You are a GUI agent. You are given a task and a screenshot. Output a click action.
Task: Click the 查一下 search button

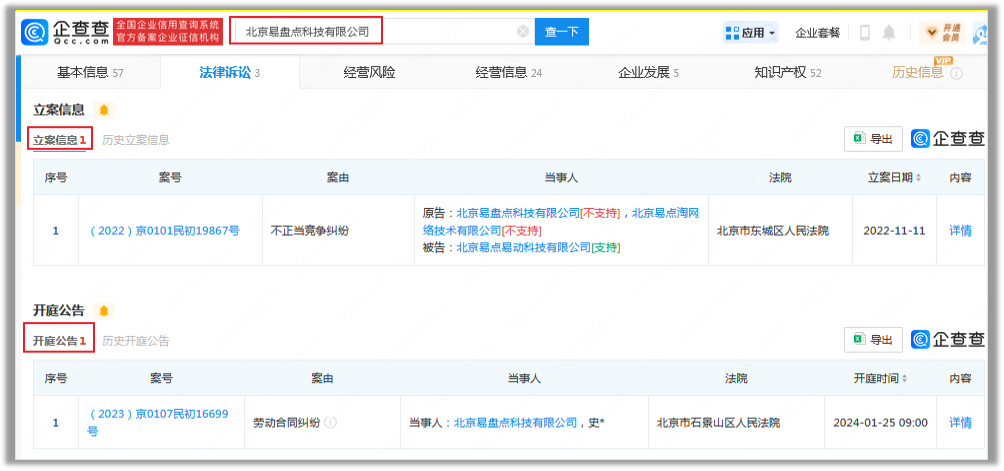tap(562, 31)
